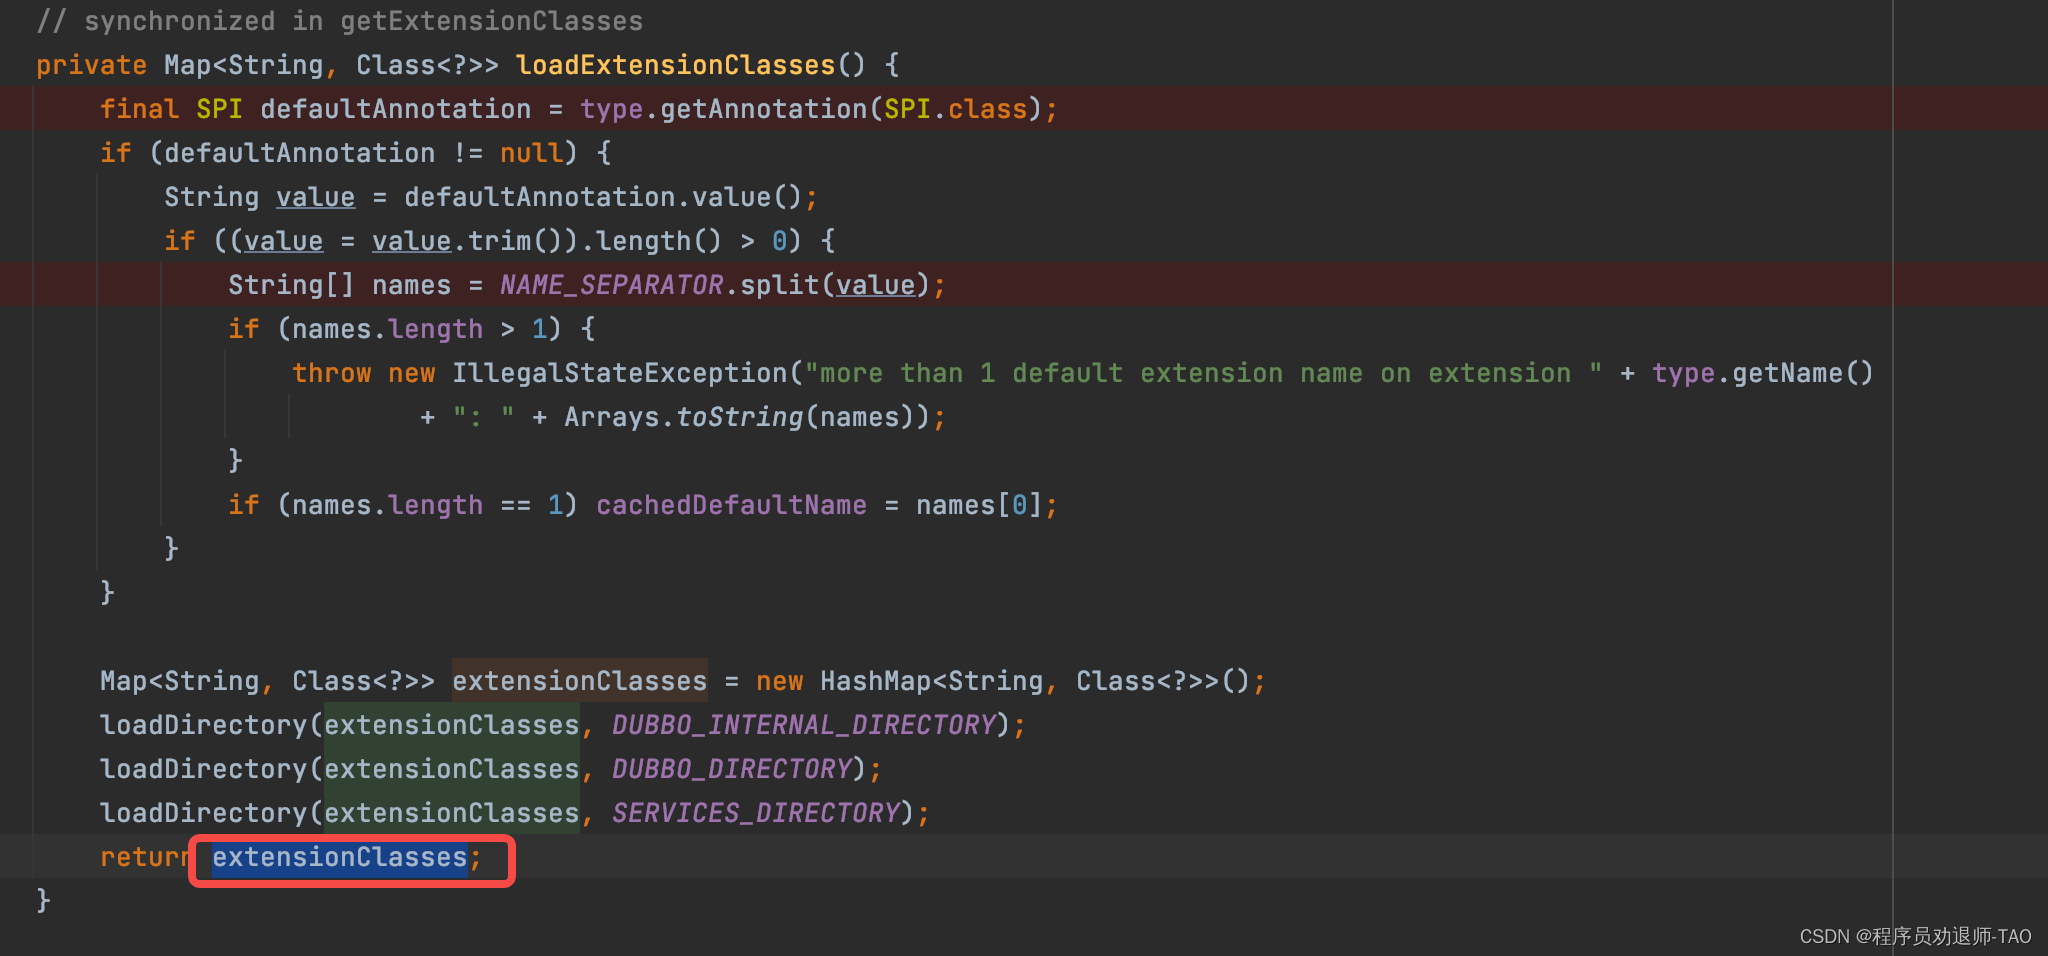Viewport: 2048px width, 956px height.
Task: Click the private keyword
Action: click(x=91, y=65)
